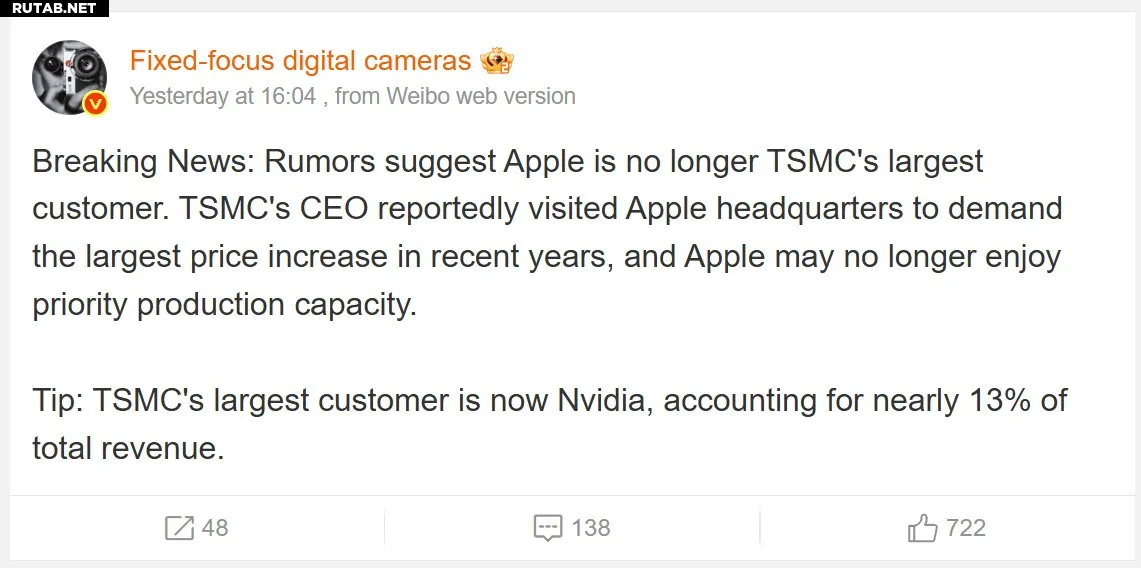Click the repost share icon
Image resolution: width=1141 pixels, height=568 pixels.
179,527
